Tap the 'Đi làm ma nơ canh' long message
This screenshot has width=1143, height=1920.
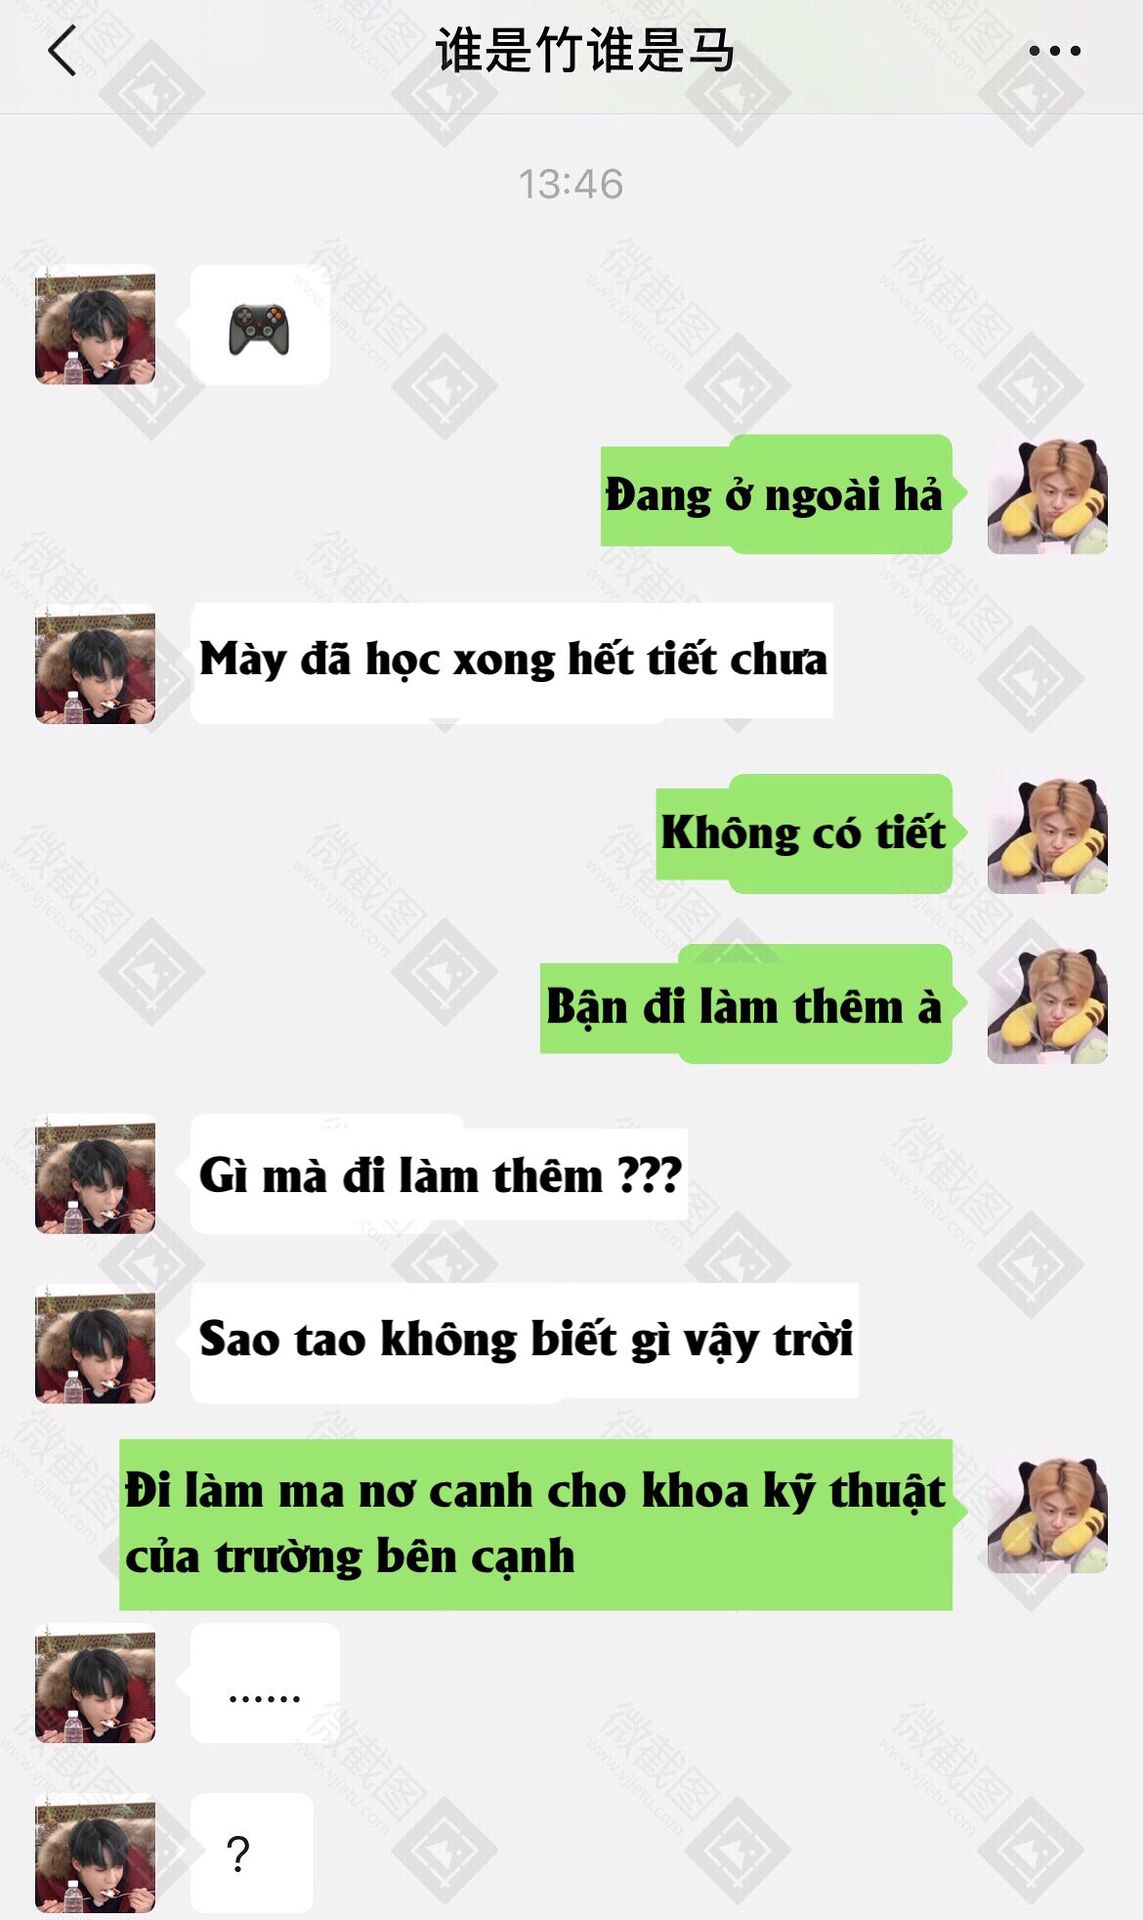[x=536, y=1525]
